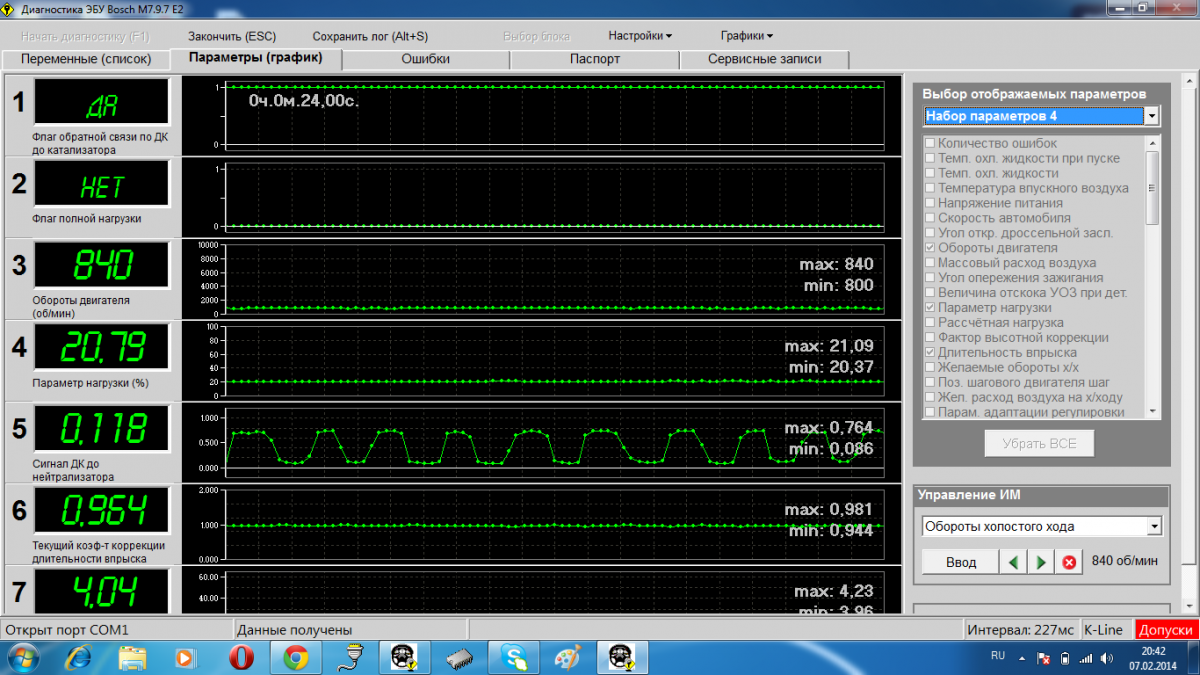This screenshot has width=1200, height=675.
Task: Switch to the Ошибки tab
Action: [x=425, y=59]
